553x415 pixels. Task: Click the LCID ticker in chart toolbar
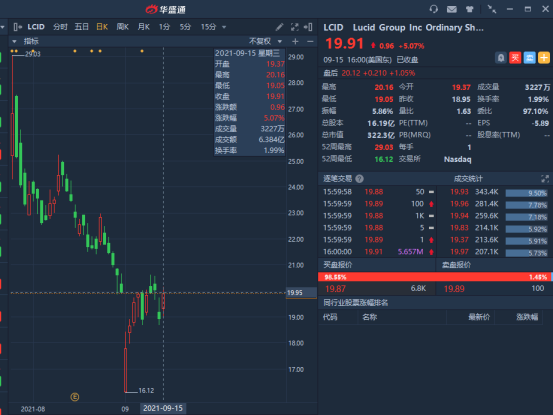(x=36, y=27)
